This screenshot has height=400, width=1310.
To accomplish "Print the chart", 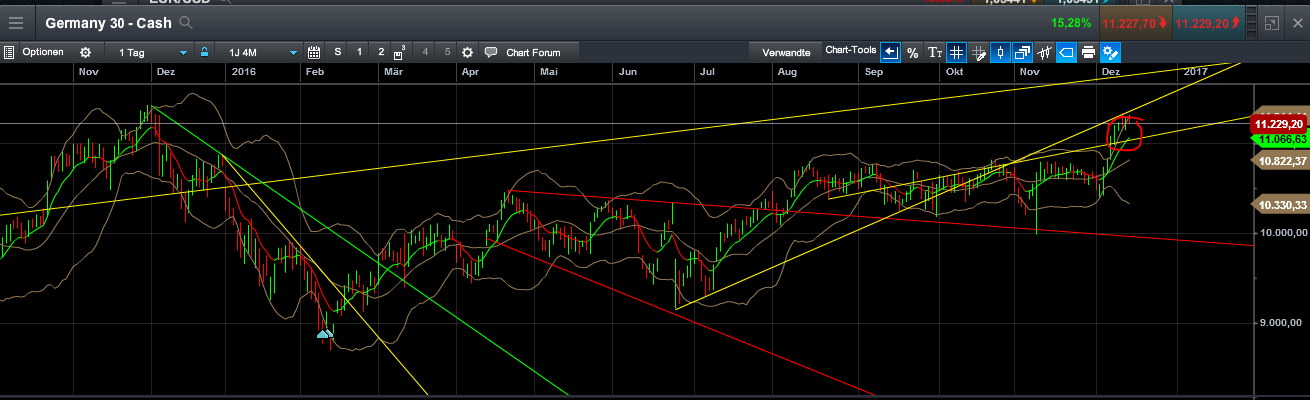I will pyautogui.click(x=1088, y=52).
